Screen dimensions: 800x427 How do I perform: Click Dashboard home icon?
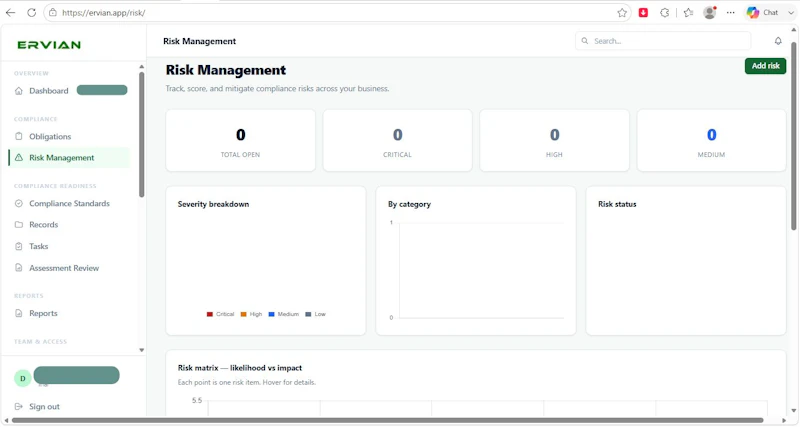pyautogui.click(x=19, y=91)
